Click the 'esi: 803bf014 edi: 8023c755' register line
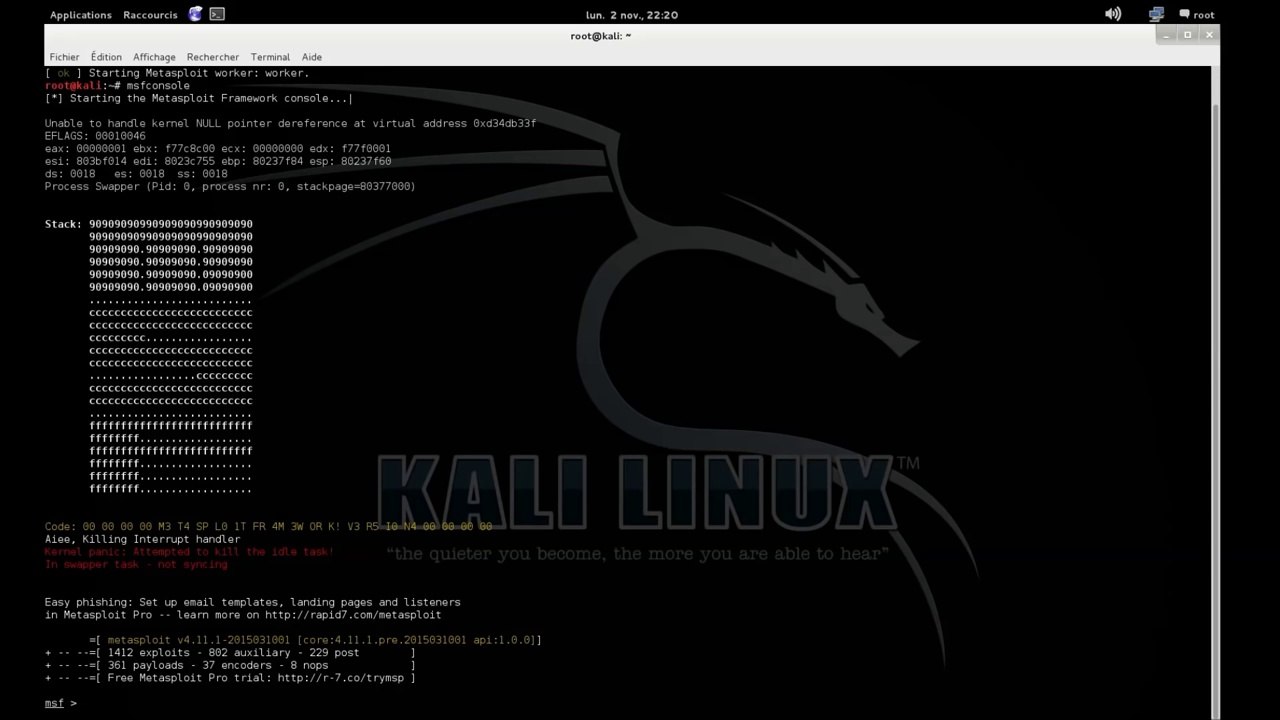 point(218,161)
